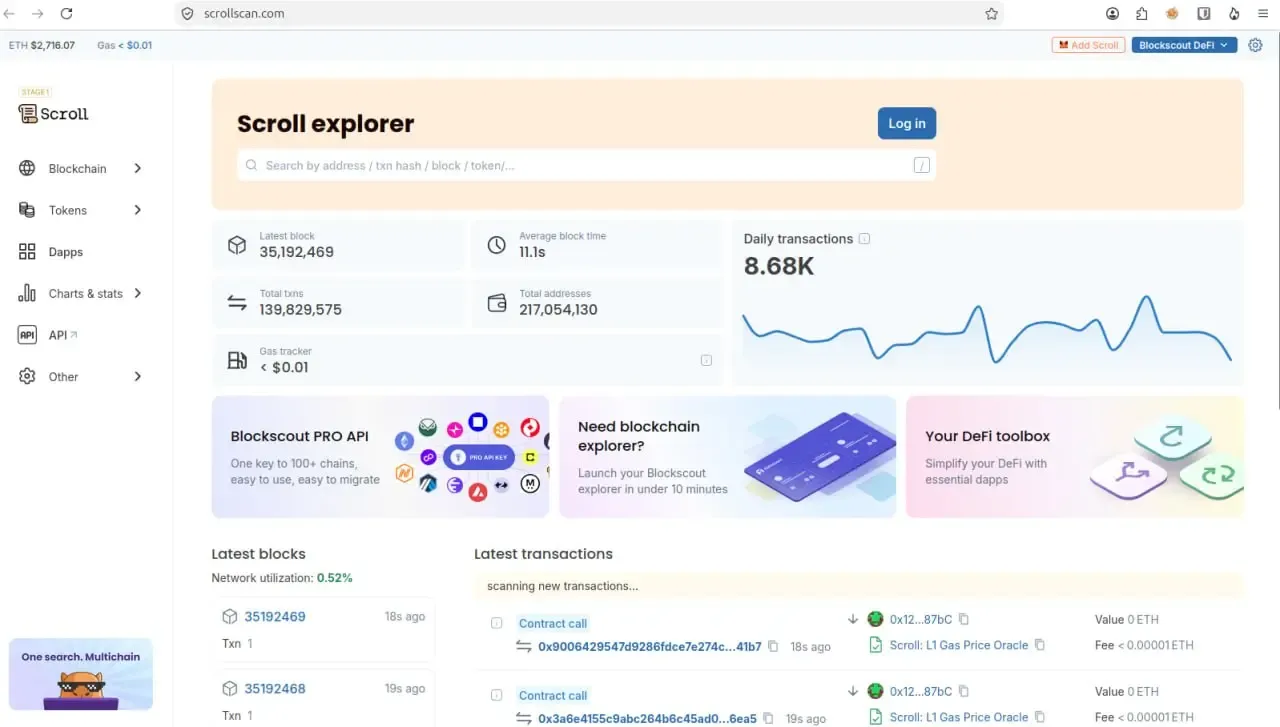Click the Average block time 11.1s value
The height and width of the screenshot is (727, 1280).
[532, 252]
